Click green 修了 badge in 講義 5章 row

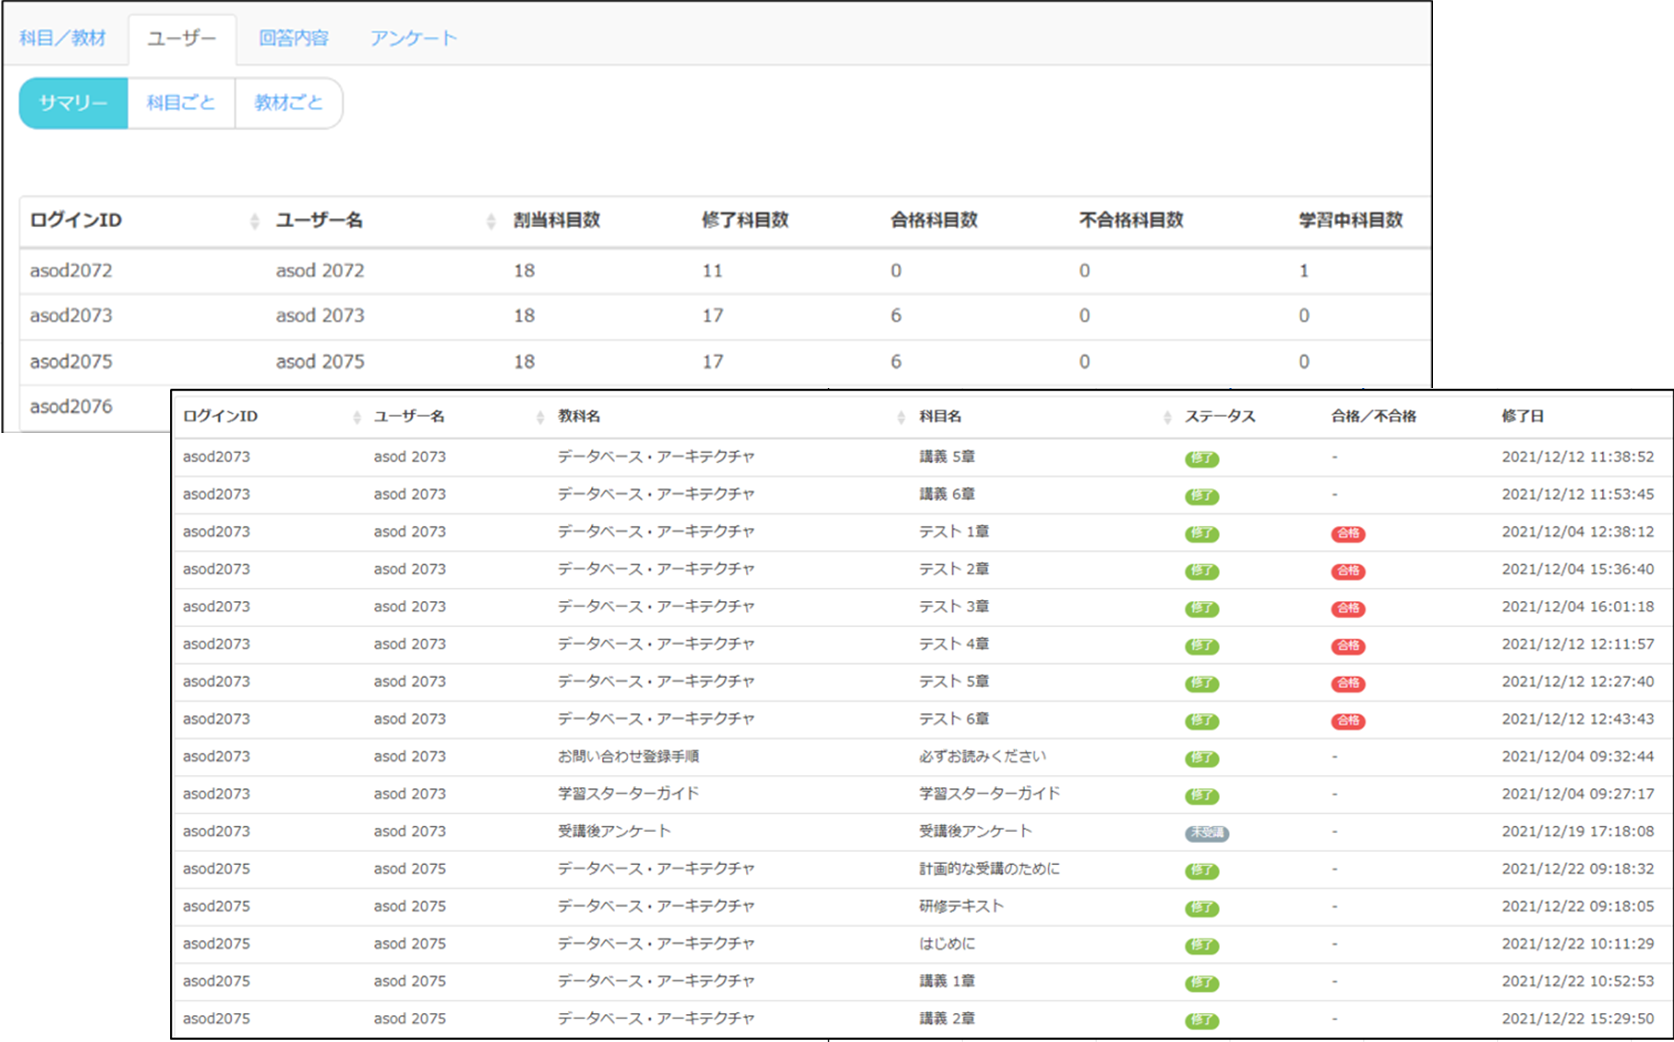(1201, 459)
